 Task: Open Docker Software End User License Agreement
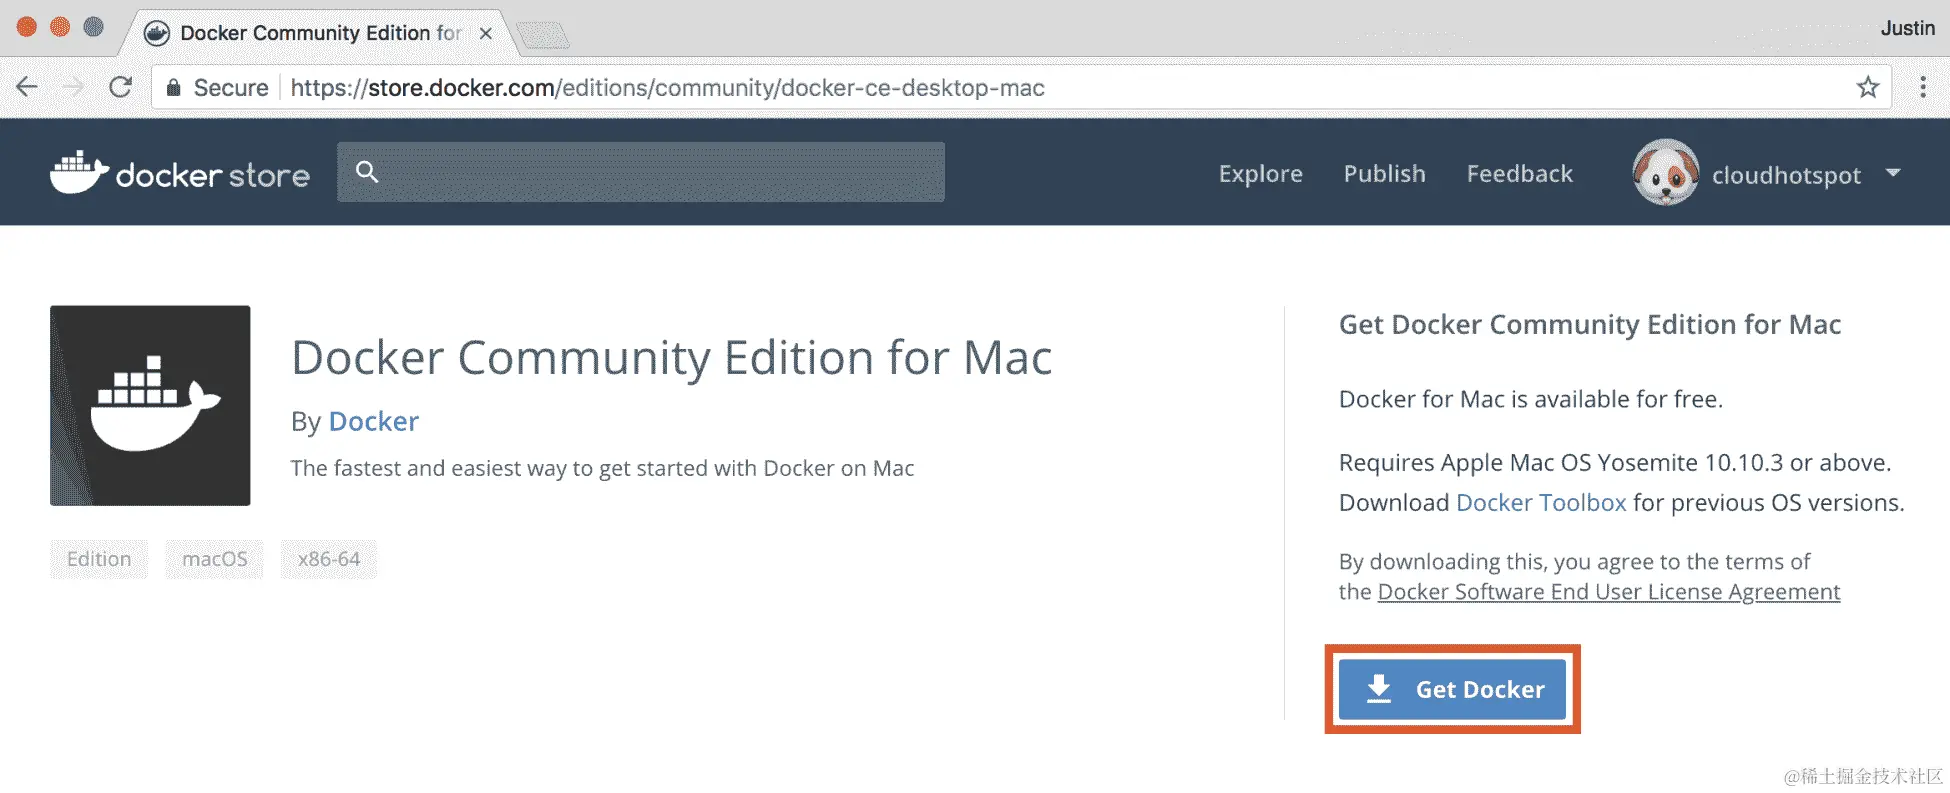pyautogui.click(x=1608, y=592)
